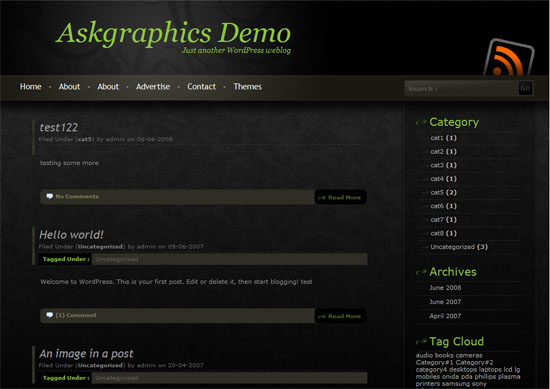This screenshot has height=389, width=550.
Task: Open the Themes menu item
Action: 247,87
